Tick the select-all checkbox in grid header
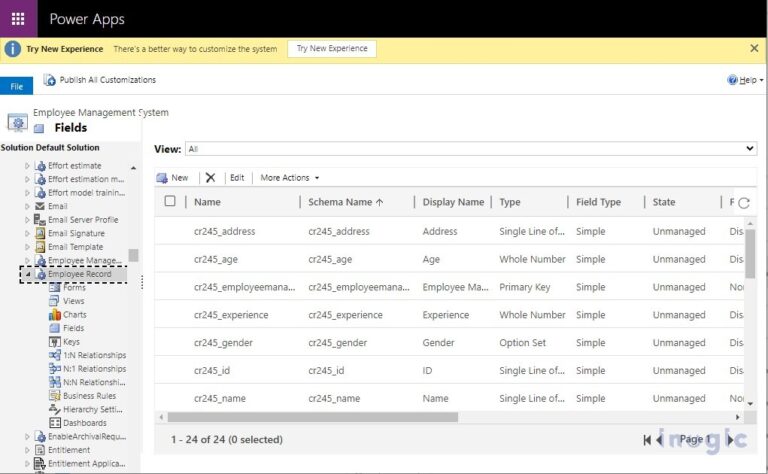 (170, 201)
